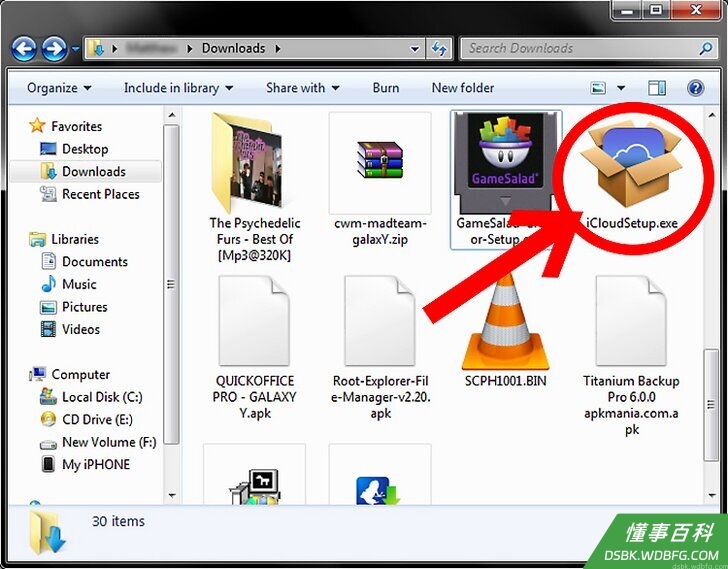The height and width of the screenshot is (569, 728).
Task: Click the SCPH1001.BIN file name
Action: pos(505,381)
